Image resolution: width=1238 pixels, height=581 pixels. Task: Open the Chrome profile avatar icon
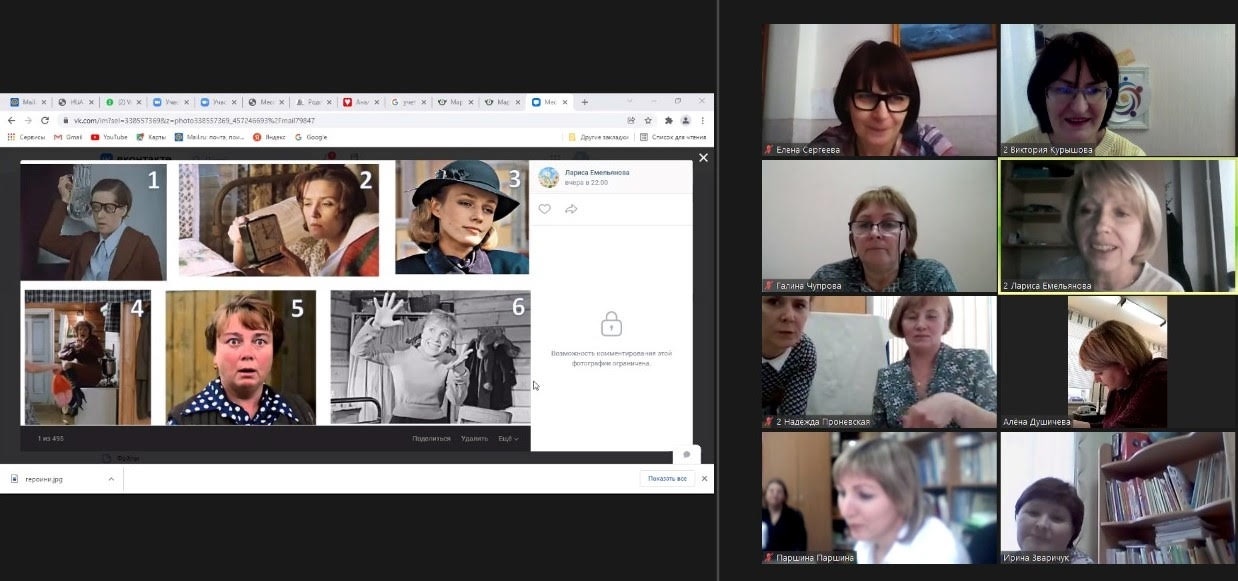point(685,120)
